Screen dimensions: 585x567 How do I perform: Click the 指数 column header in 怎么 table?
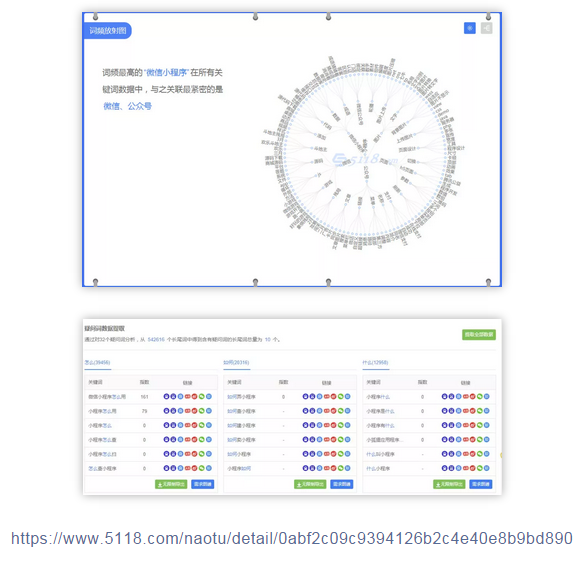tap(144, 382)
